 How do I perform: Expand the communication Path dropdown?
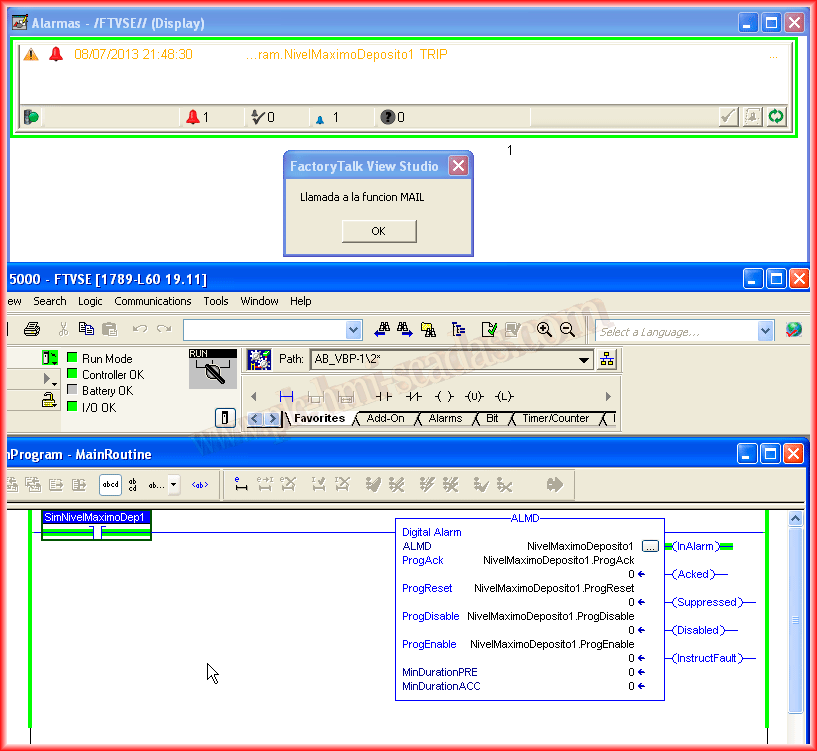coord(584,360)
